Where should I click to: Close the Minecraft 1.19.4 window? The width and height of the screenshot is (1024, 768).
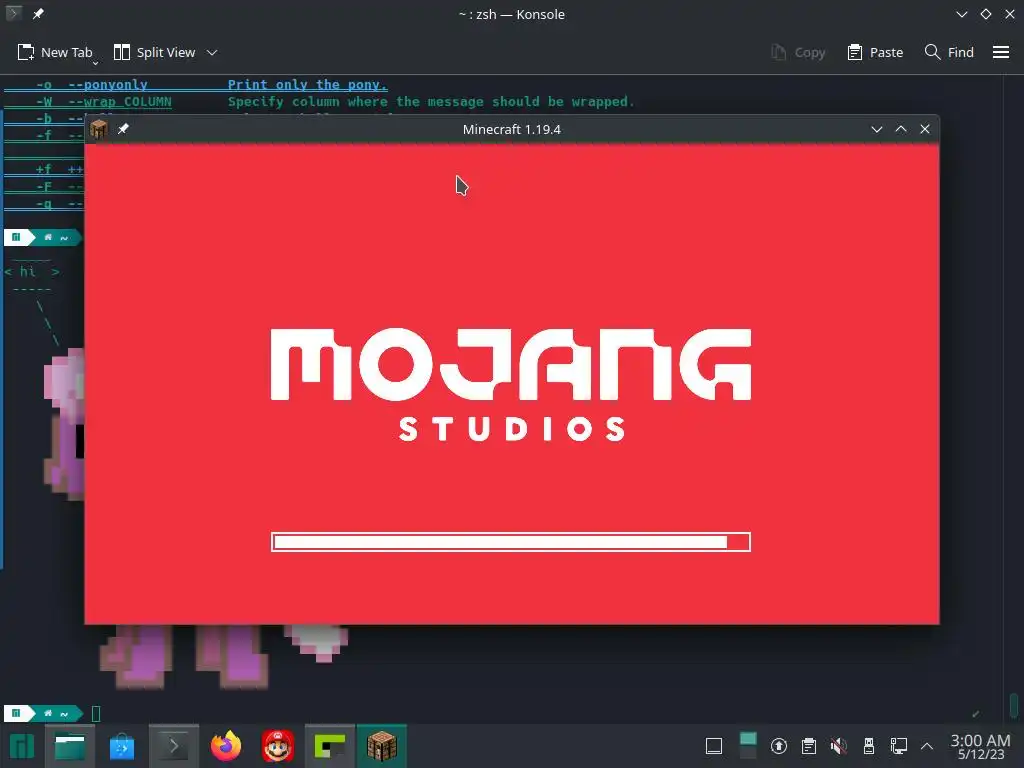click(925, 129)
